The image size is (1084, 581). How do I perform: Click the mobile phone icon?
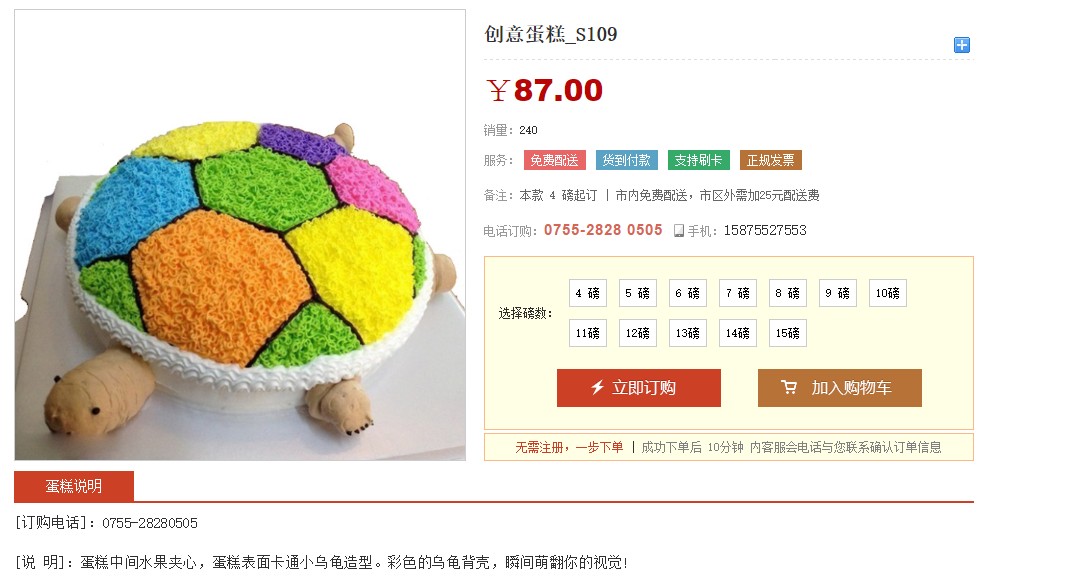(x=679, y=231)
